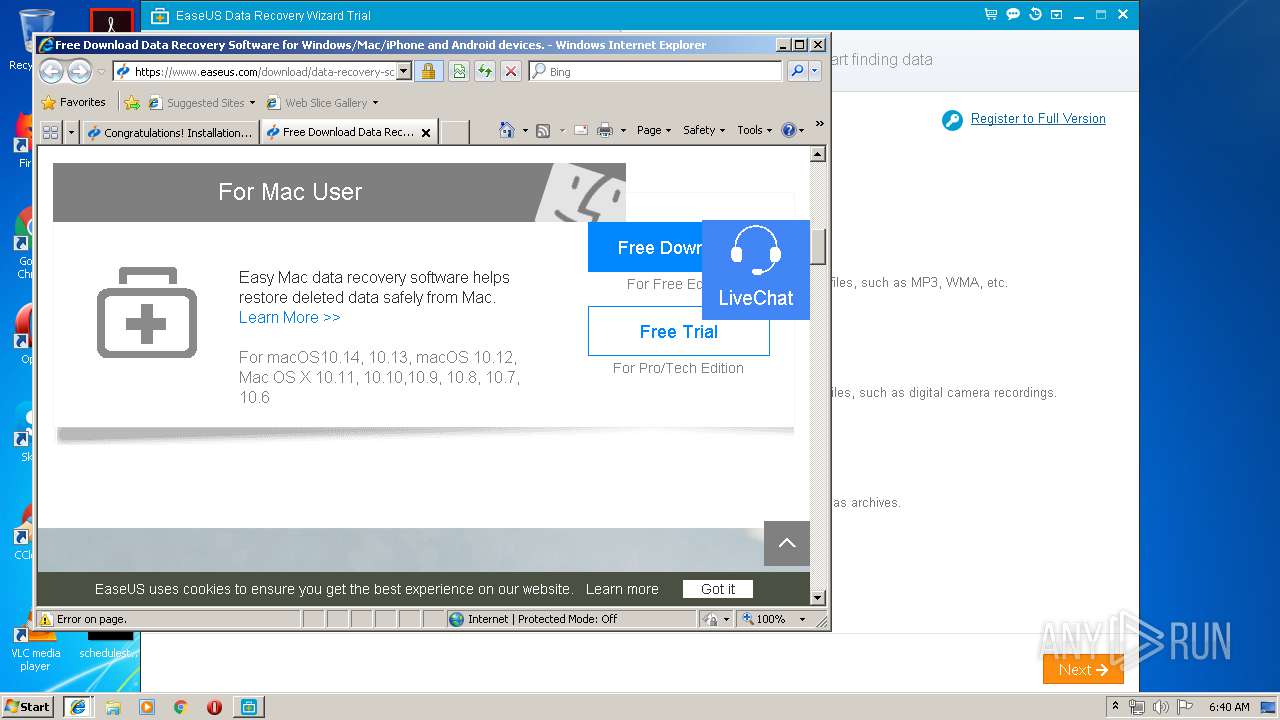The image size is (1280, 720).
Task: Open the EaseUS title bar dropdown menu icon
Action: 1057,15
